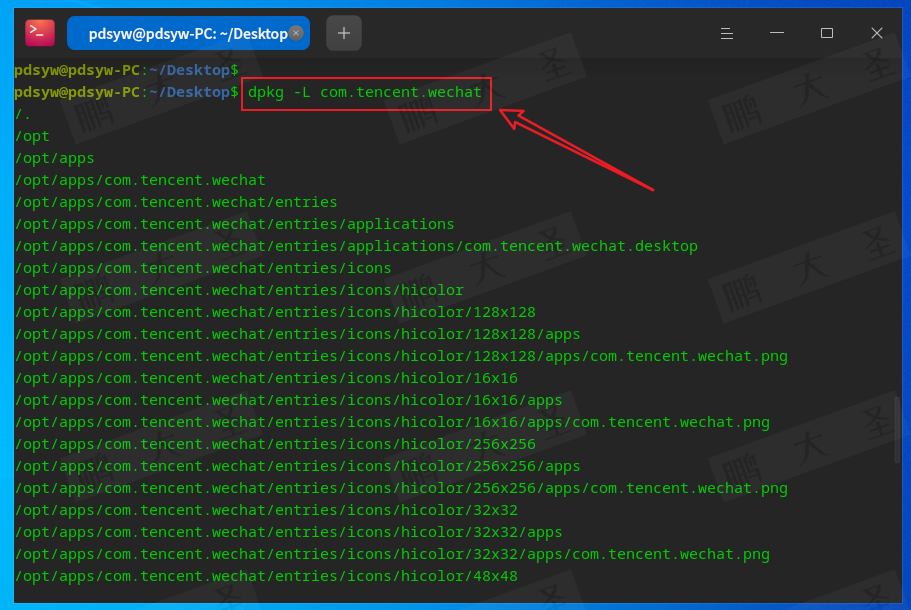Click the '/opt/apps/com.tencent.wechat' line
This screenshot has height=610, width=911.
pos(140,181)
